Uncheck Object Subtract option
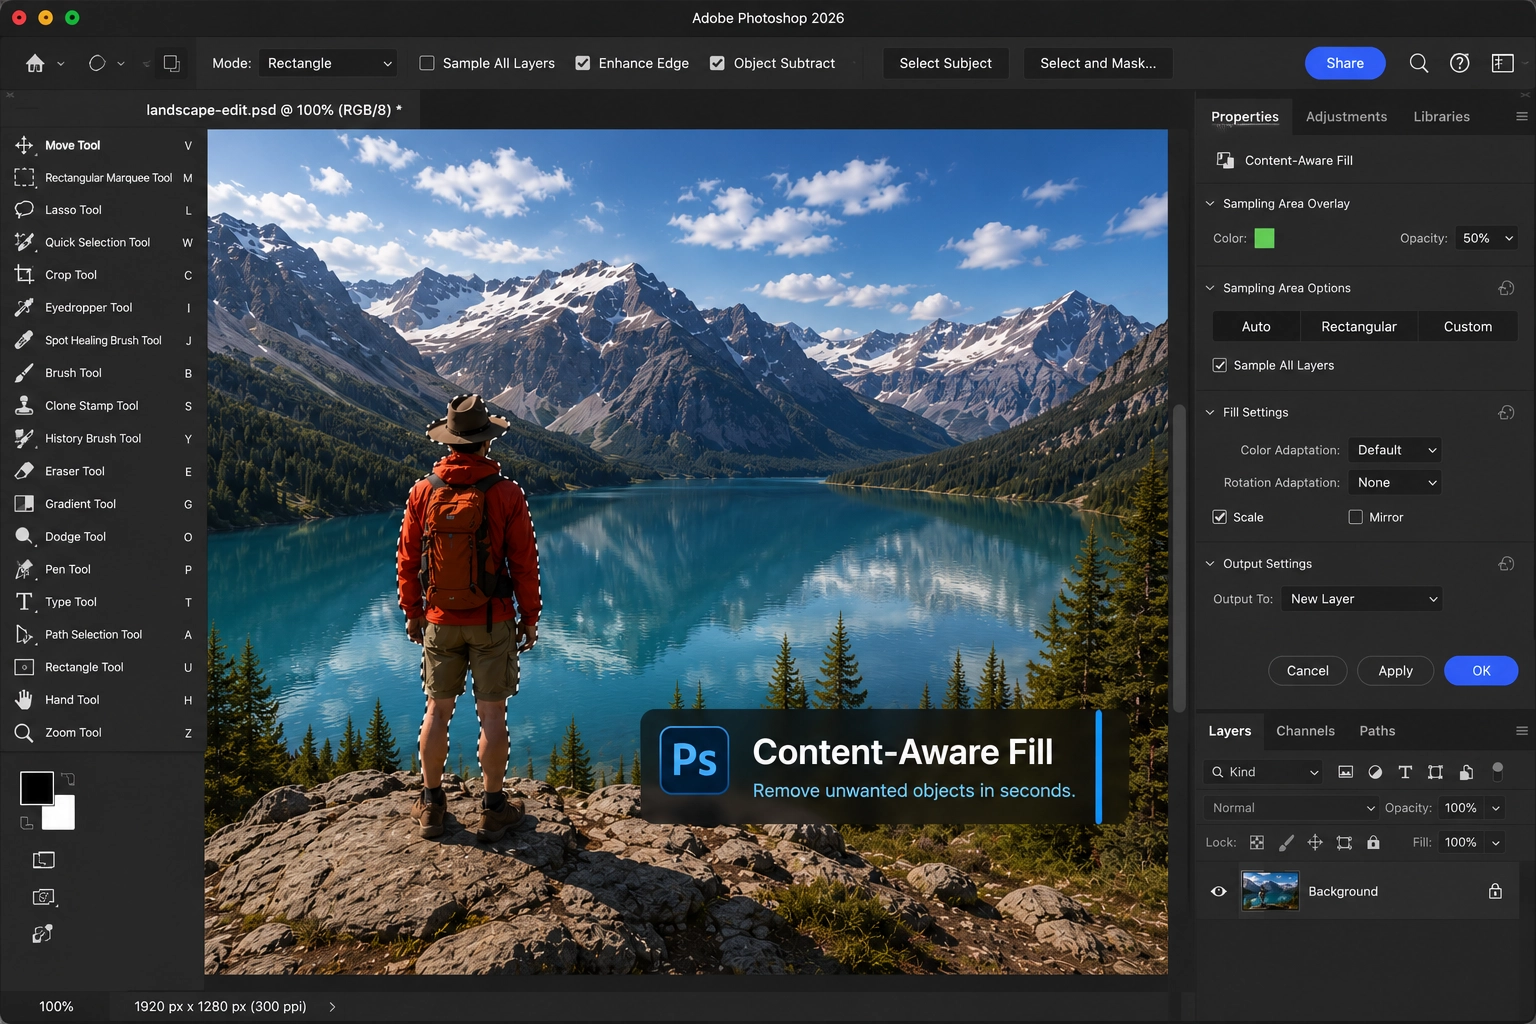This screenshot has width=1536, height=1024. point(717,63)
